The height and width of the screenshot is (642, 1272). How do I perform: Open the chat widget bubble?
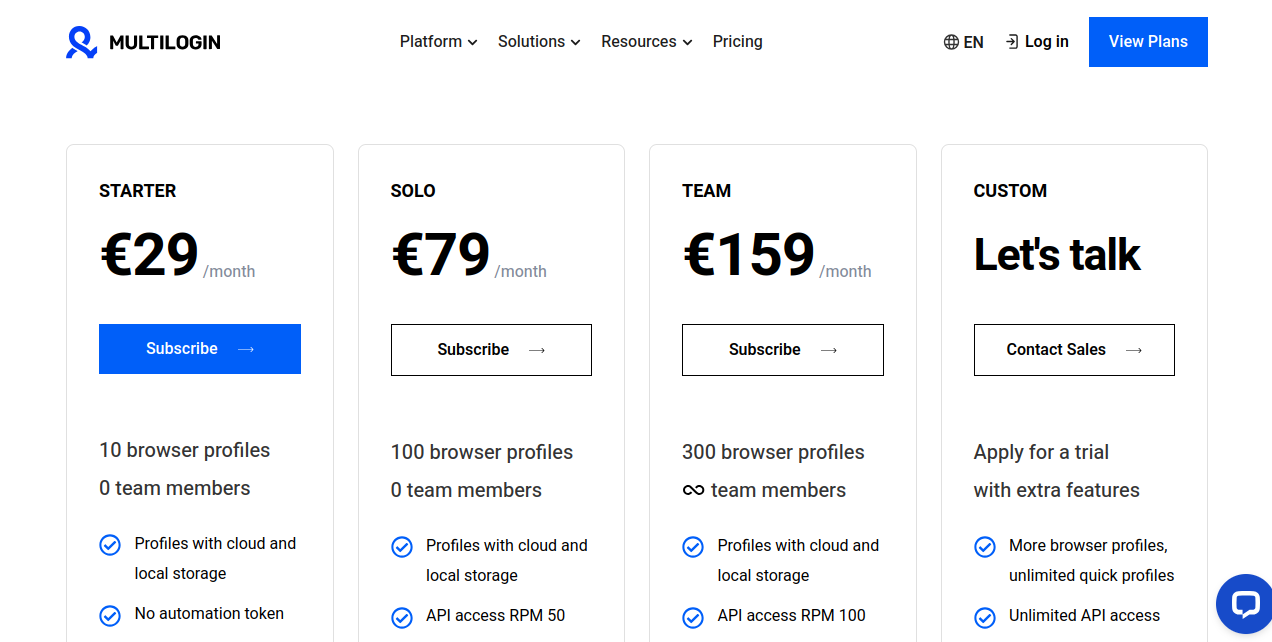pos(1244,604)
